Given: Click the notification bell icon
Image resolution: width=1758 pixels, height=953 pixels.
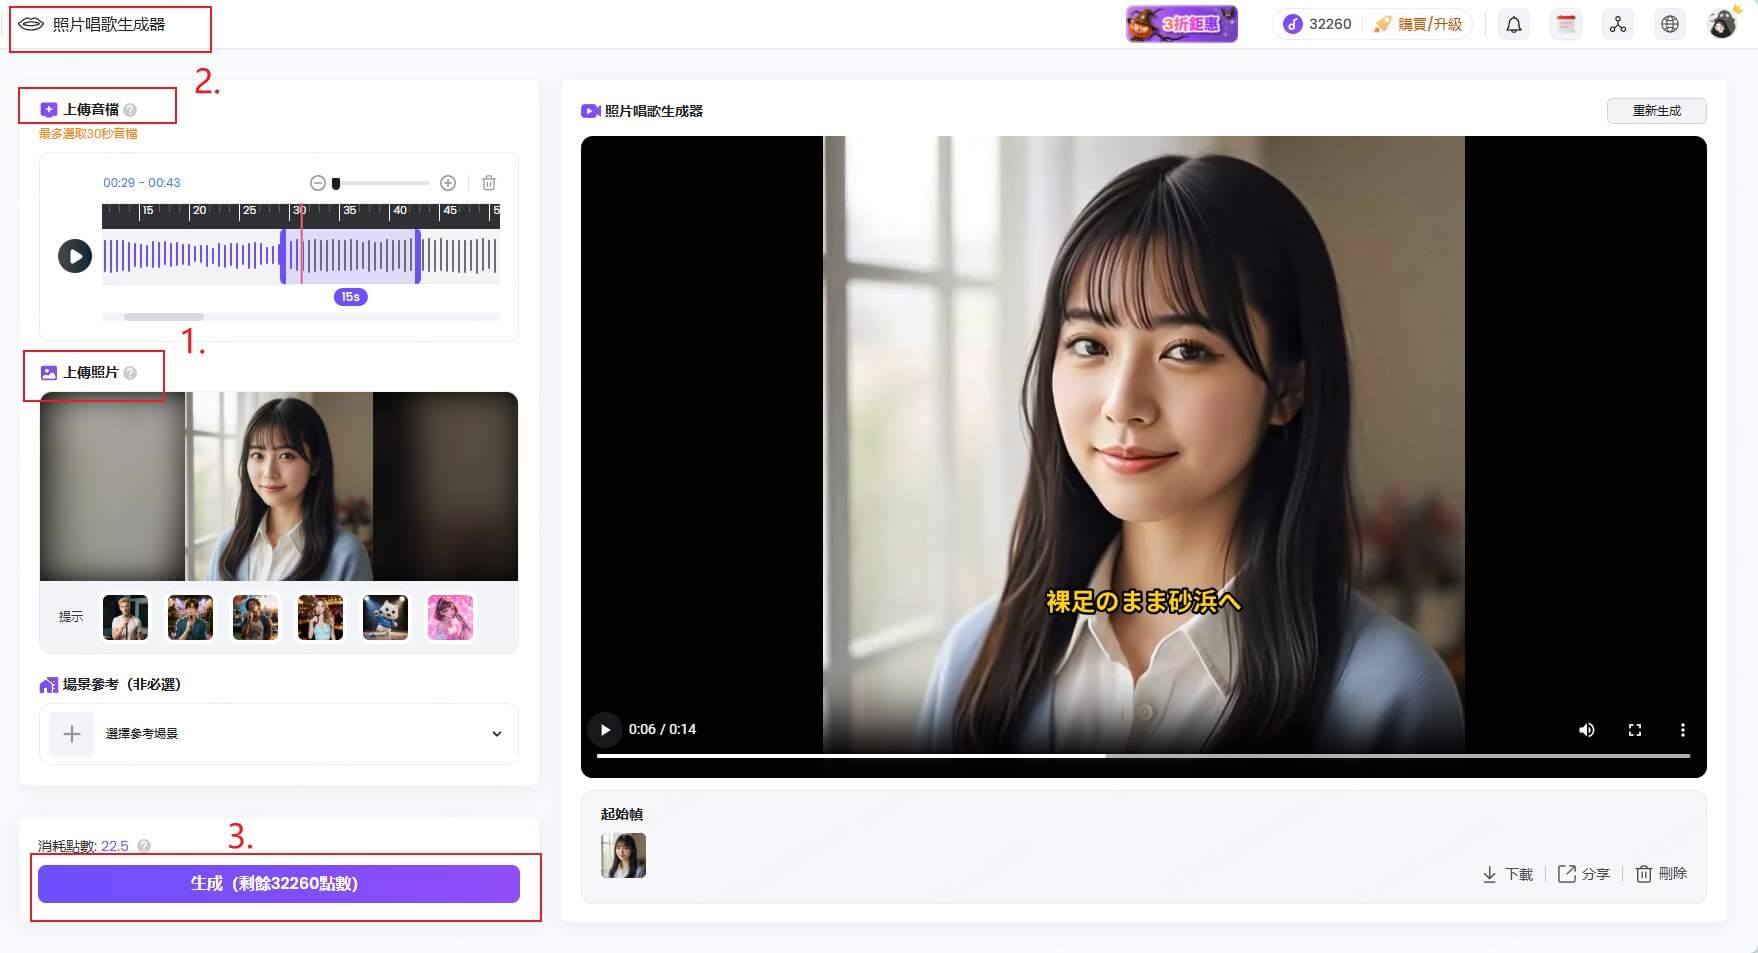Looking at the screenshot, I should pos(1514,25).
